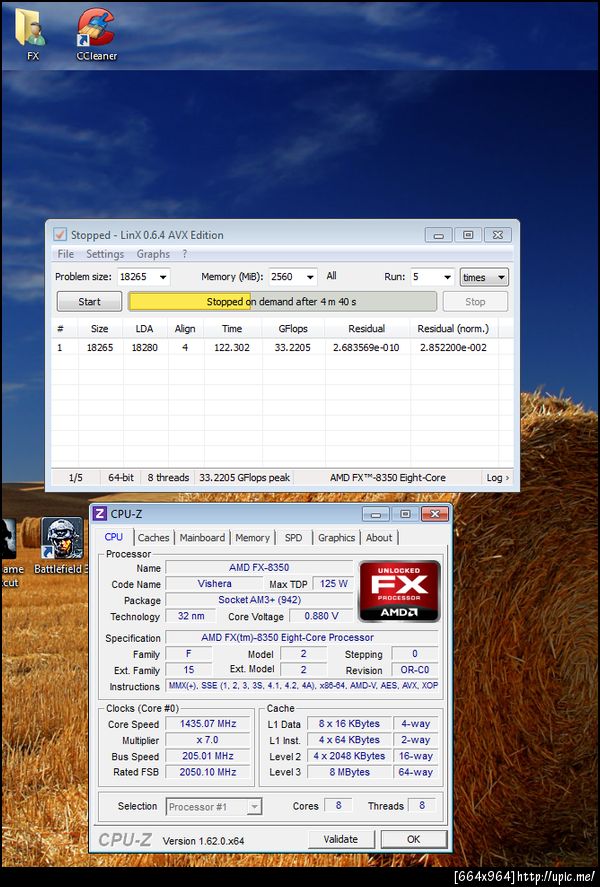Click Name field 'AMD FX-8350'

tap(259, 567)
